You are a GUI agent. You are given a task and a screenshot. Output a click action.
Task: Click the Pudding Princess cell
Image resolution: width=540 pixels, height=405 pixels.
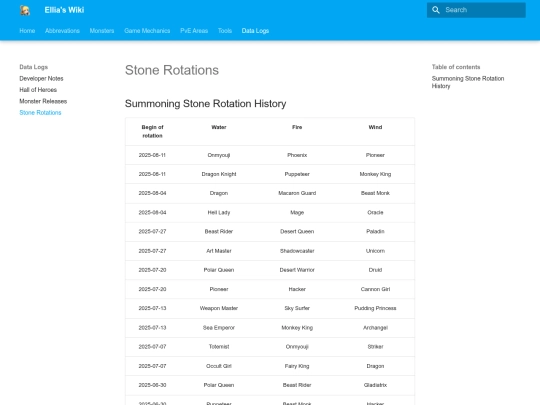(375, 308)
